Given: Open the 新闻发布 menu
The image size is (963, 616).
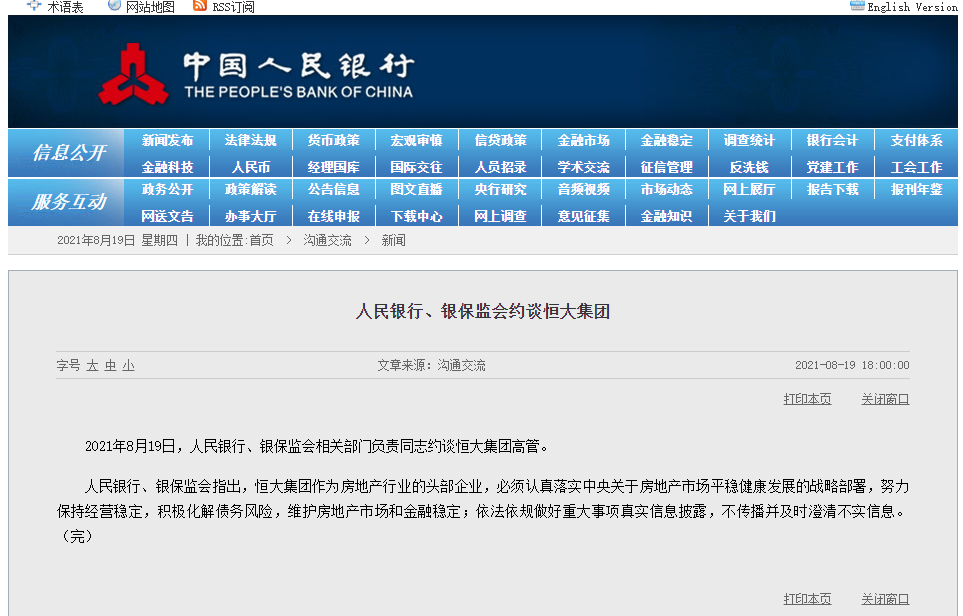Looking at the screenshot, I should click(167, 141).
